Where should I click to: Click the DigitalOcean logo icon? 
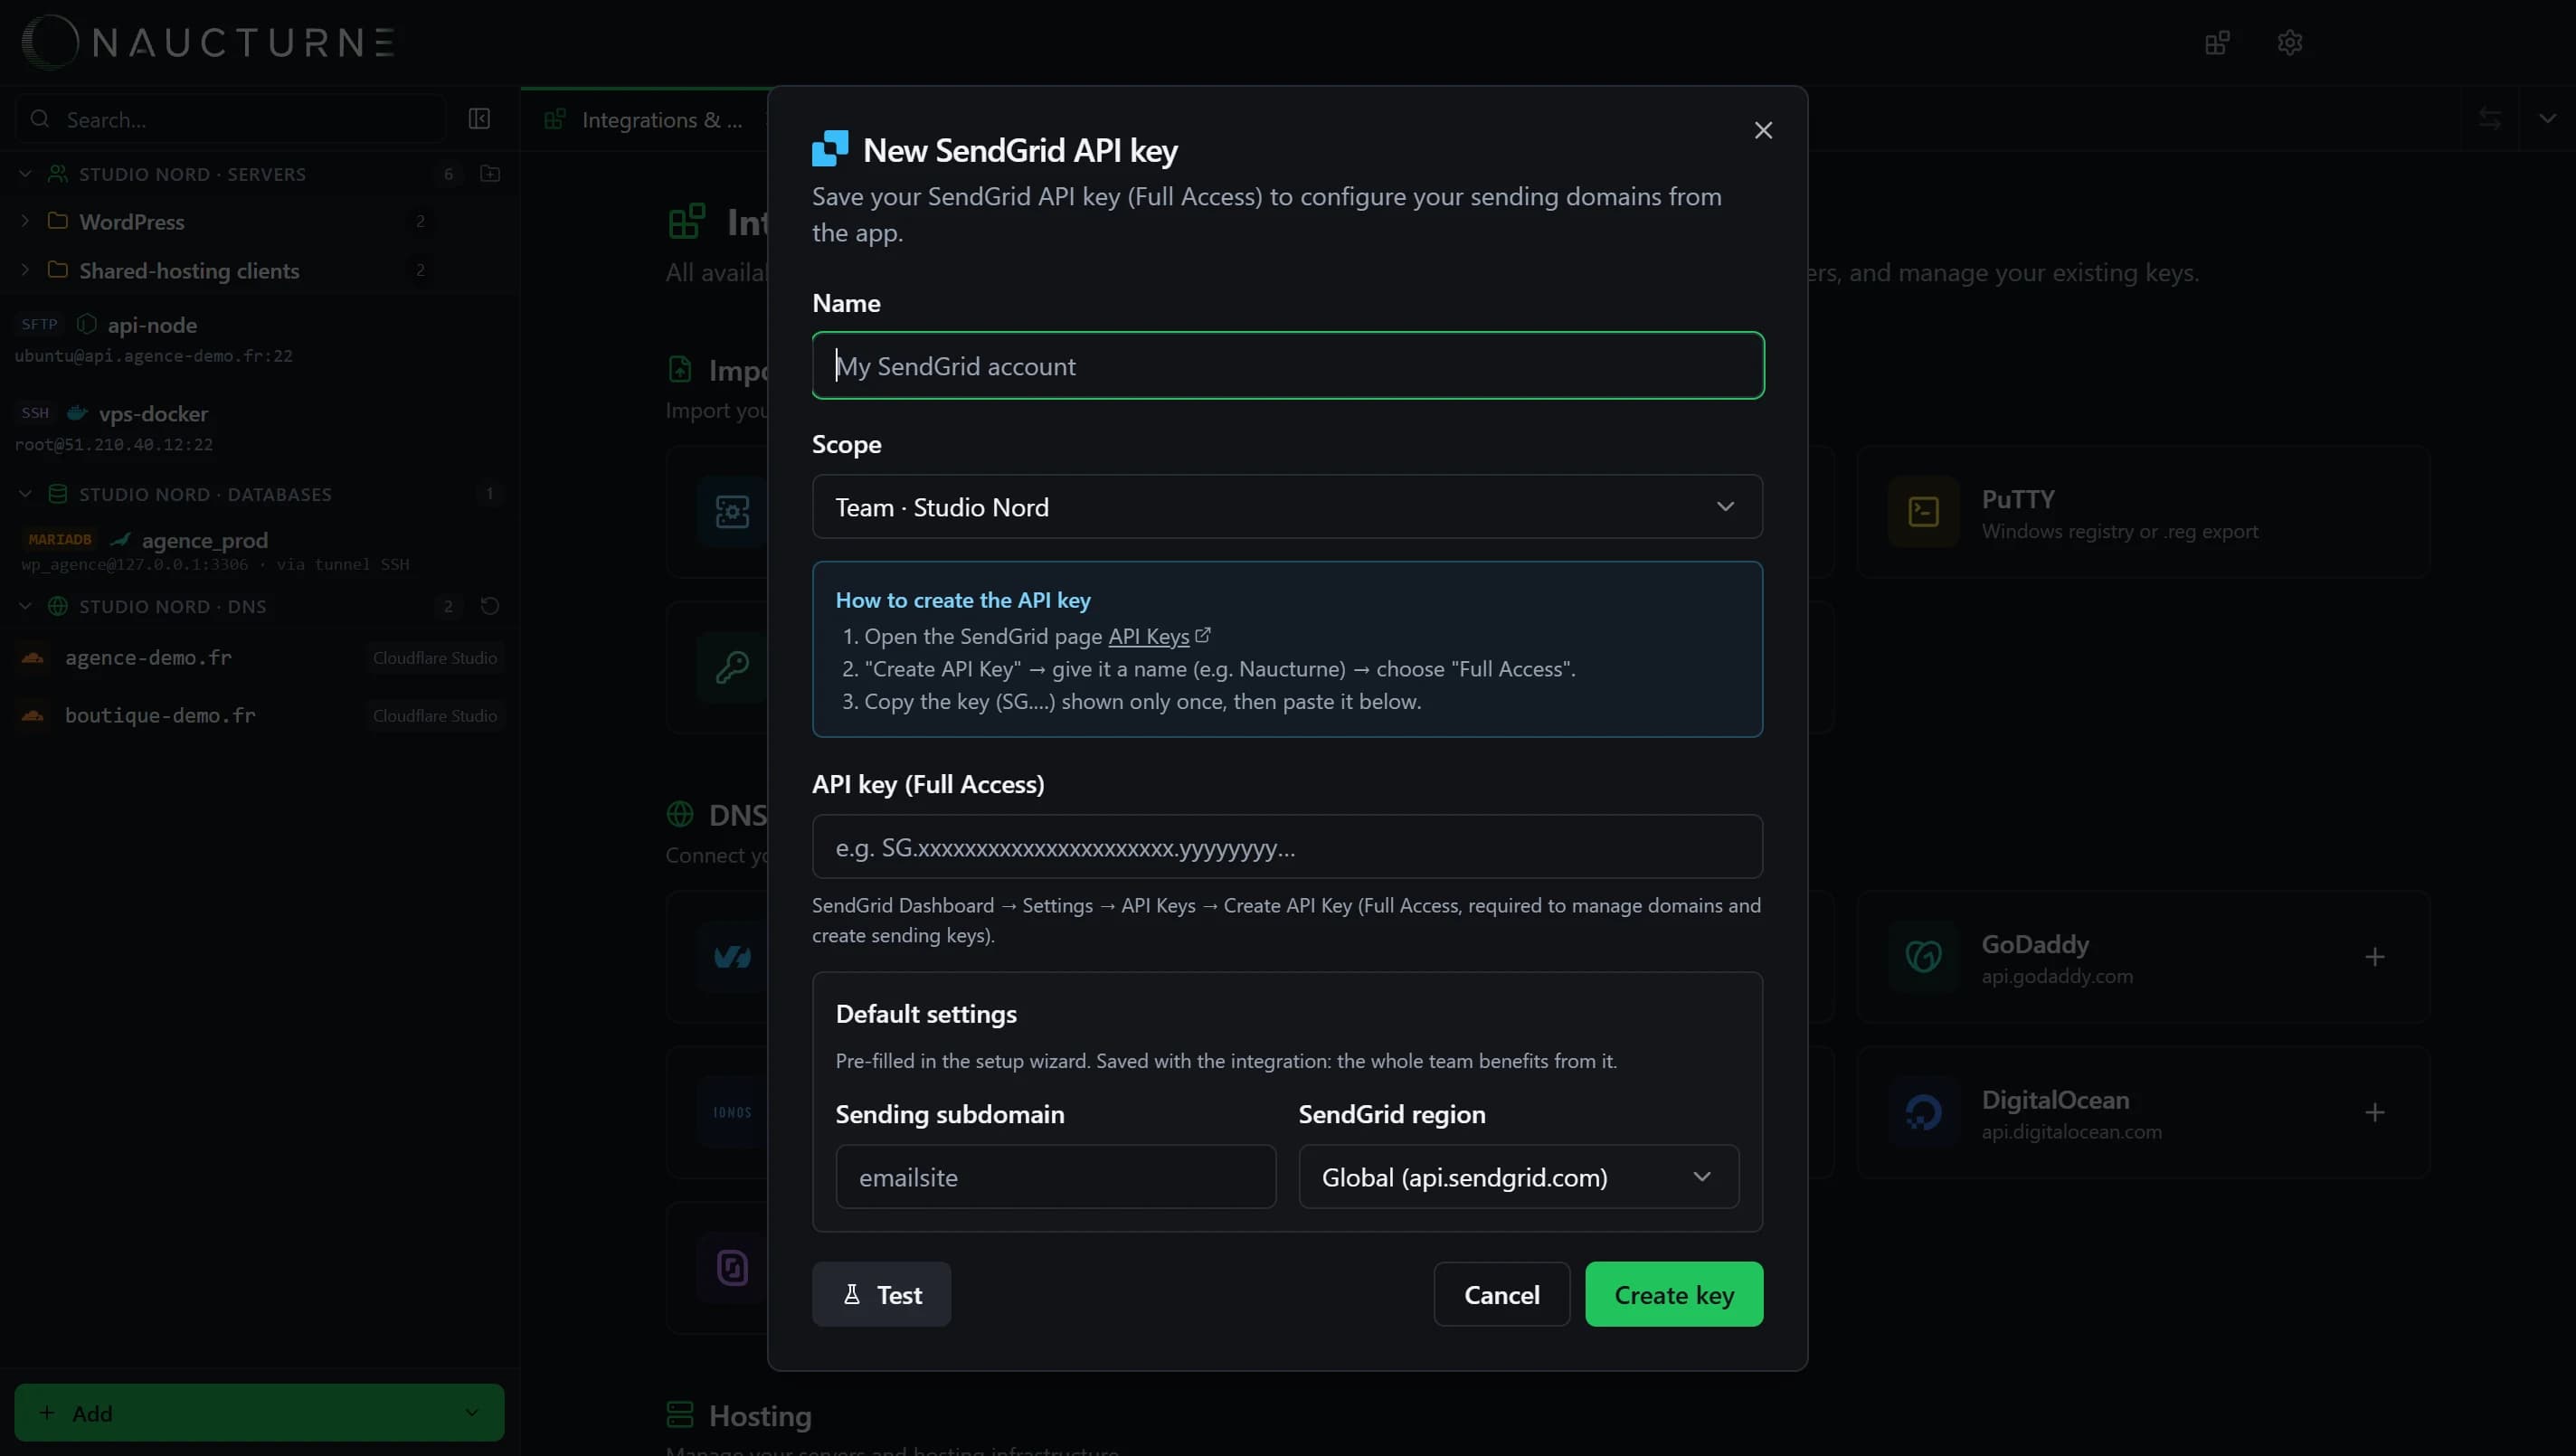[x=1923, y=1112]
